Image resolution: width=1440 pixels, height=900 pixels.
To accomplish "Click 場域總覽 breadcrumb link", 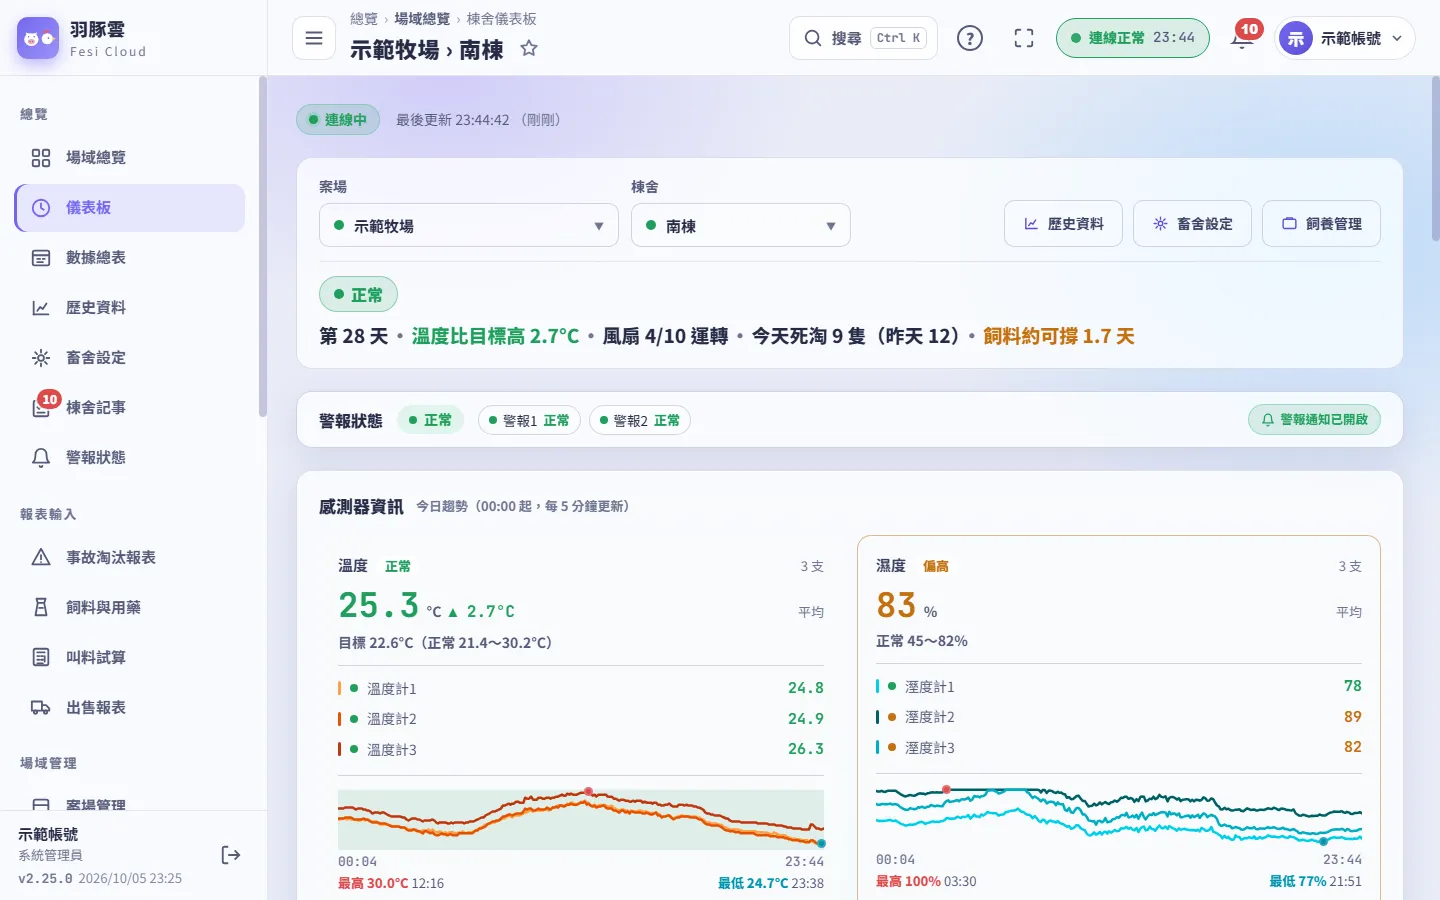I will pos(422,19).
